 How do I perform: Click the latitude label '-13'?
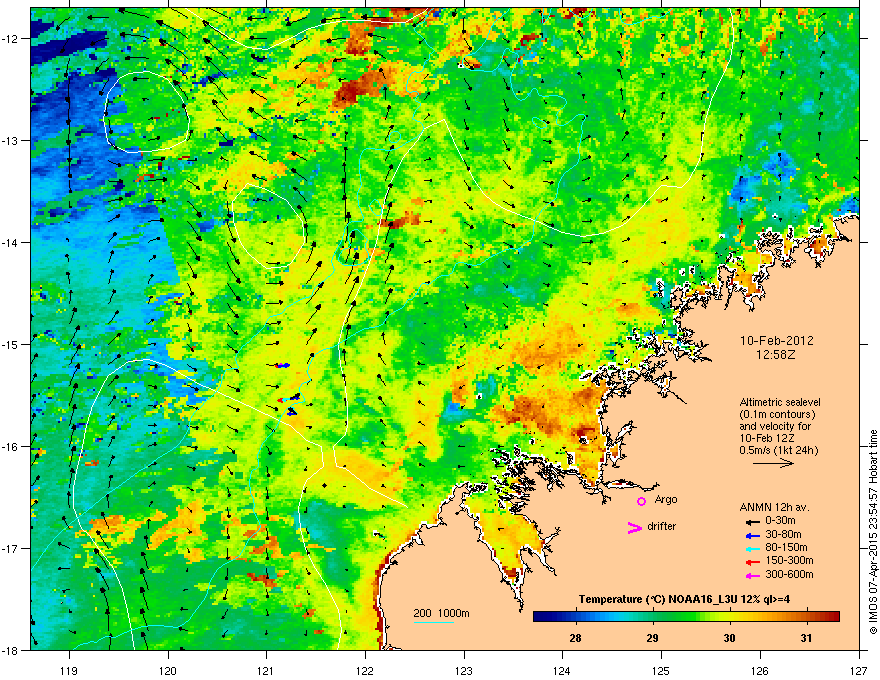[10, 140]
